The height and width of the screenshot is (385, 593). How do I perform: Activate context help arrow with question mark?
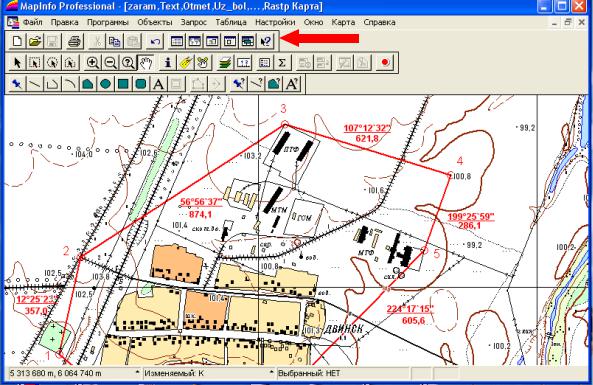(266, 41)
